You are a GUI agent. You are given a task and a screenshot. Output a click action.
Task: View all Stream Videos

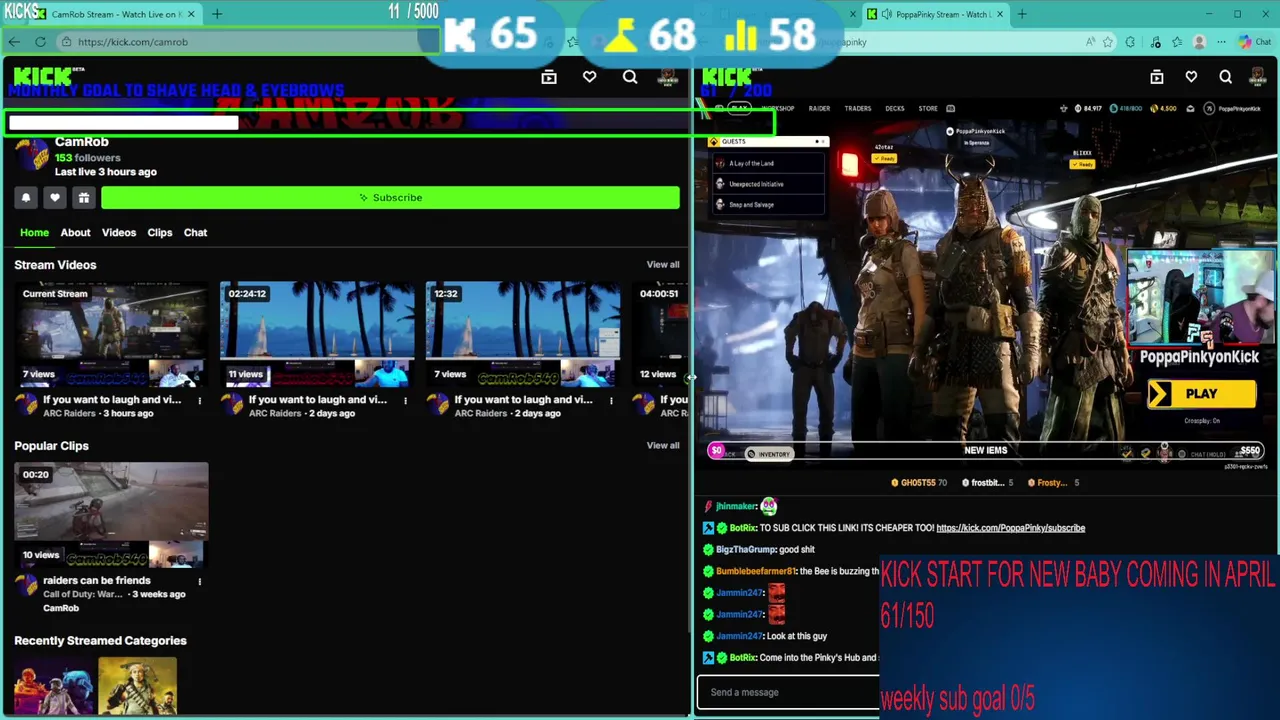point(663,265)
